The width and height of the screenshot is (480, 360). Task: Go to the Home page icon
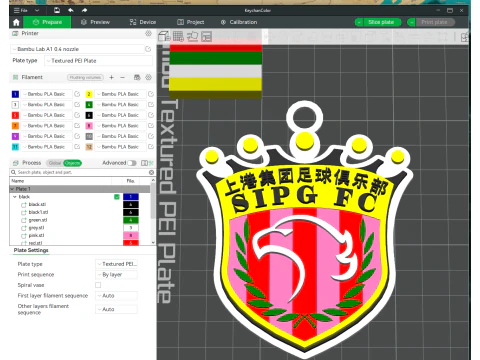click(x=16, y=22)
